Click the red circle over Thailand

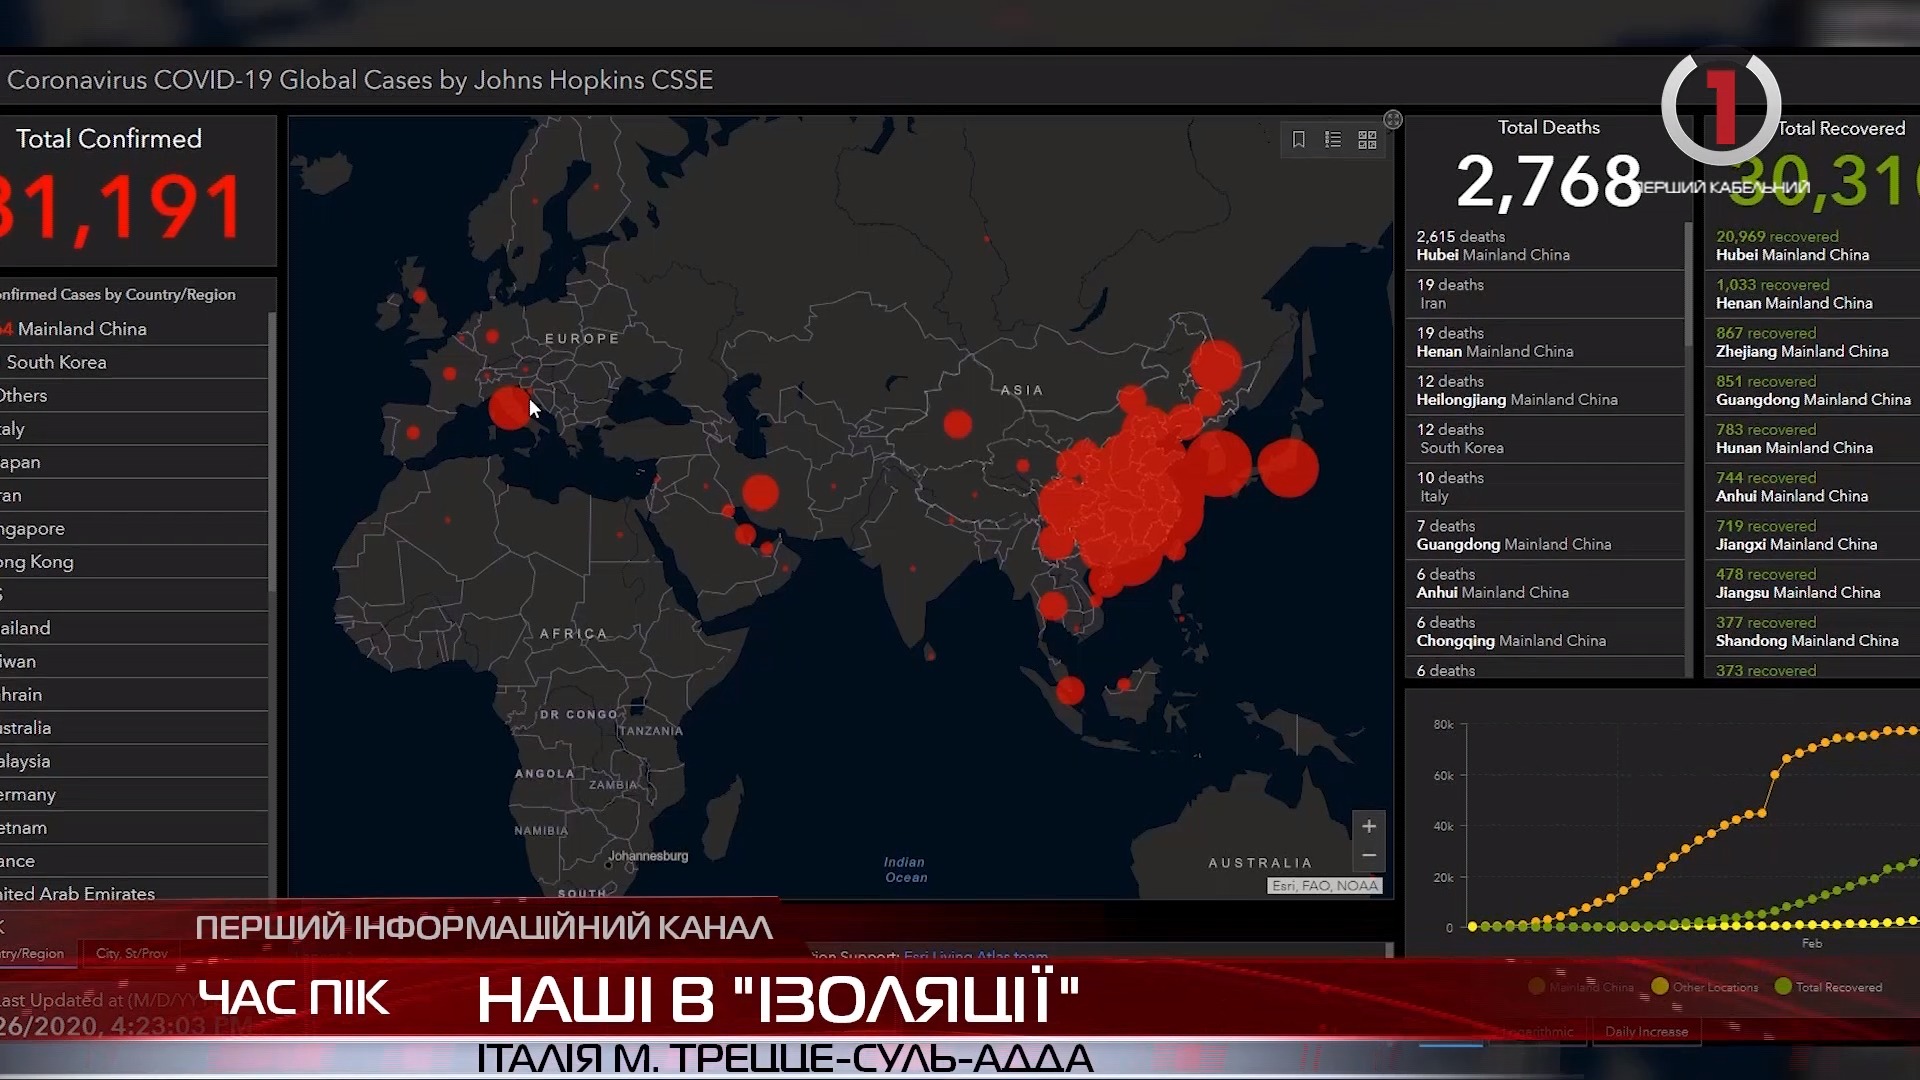1053,605
